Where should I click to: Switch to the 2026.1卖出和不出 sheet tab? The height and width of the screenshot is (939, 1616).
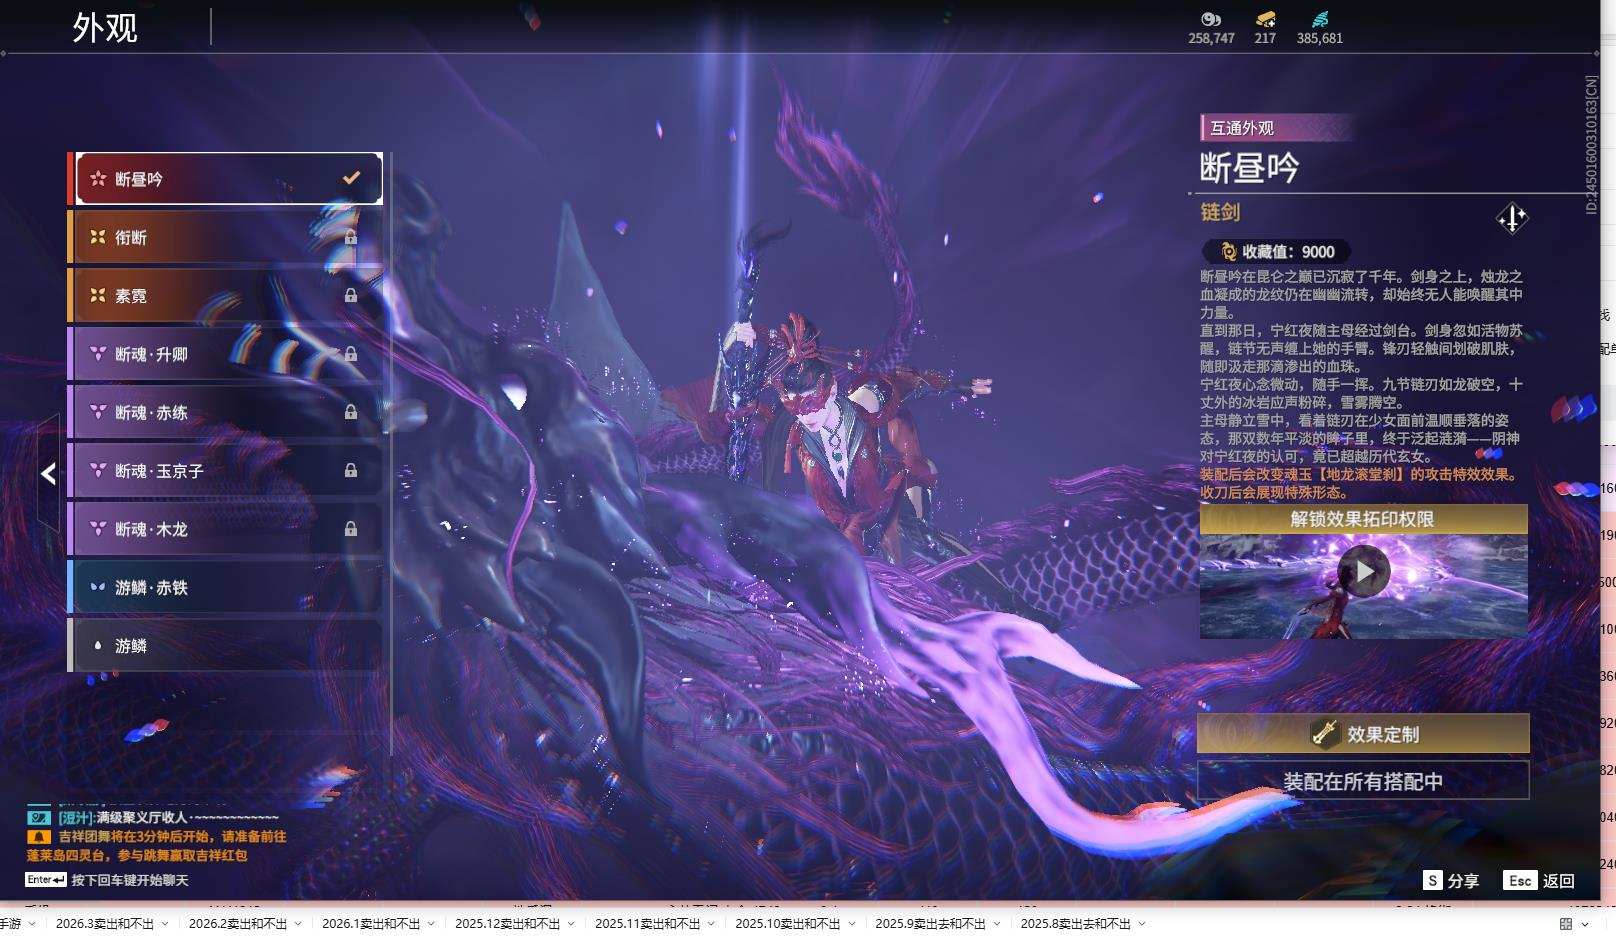coord(371,924)
